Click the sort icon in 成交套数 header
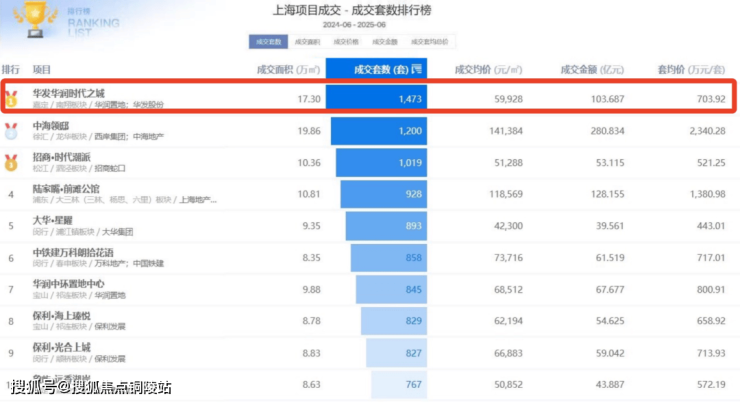The width and height of the screenshot is (740, 403). point(416,69)
